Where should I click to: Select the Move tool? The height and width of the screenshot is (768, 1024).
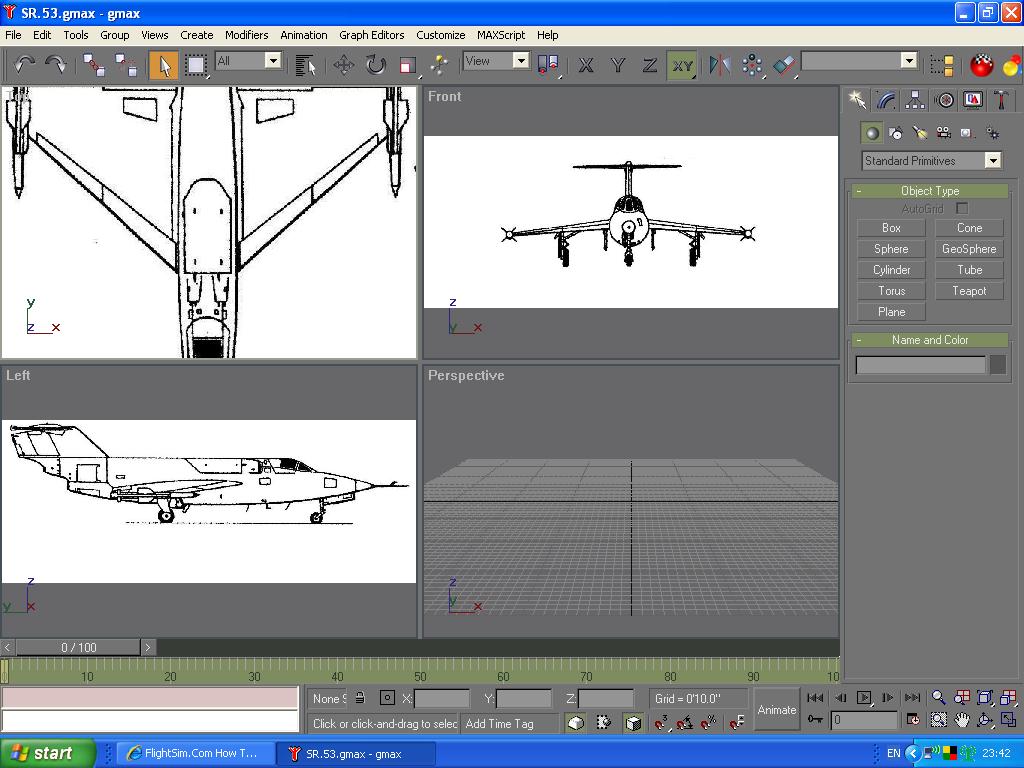point(344,65)
